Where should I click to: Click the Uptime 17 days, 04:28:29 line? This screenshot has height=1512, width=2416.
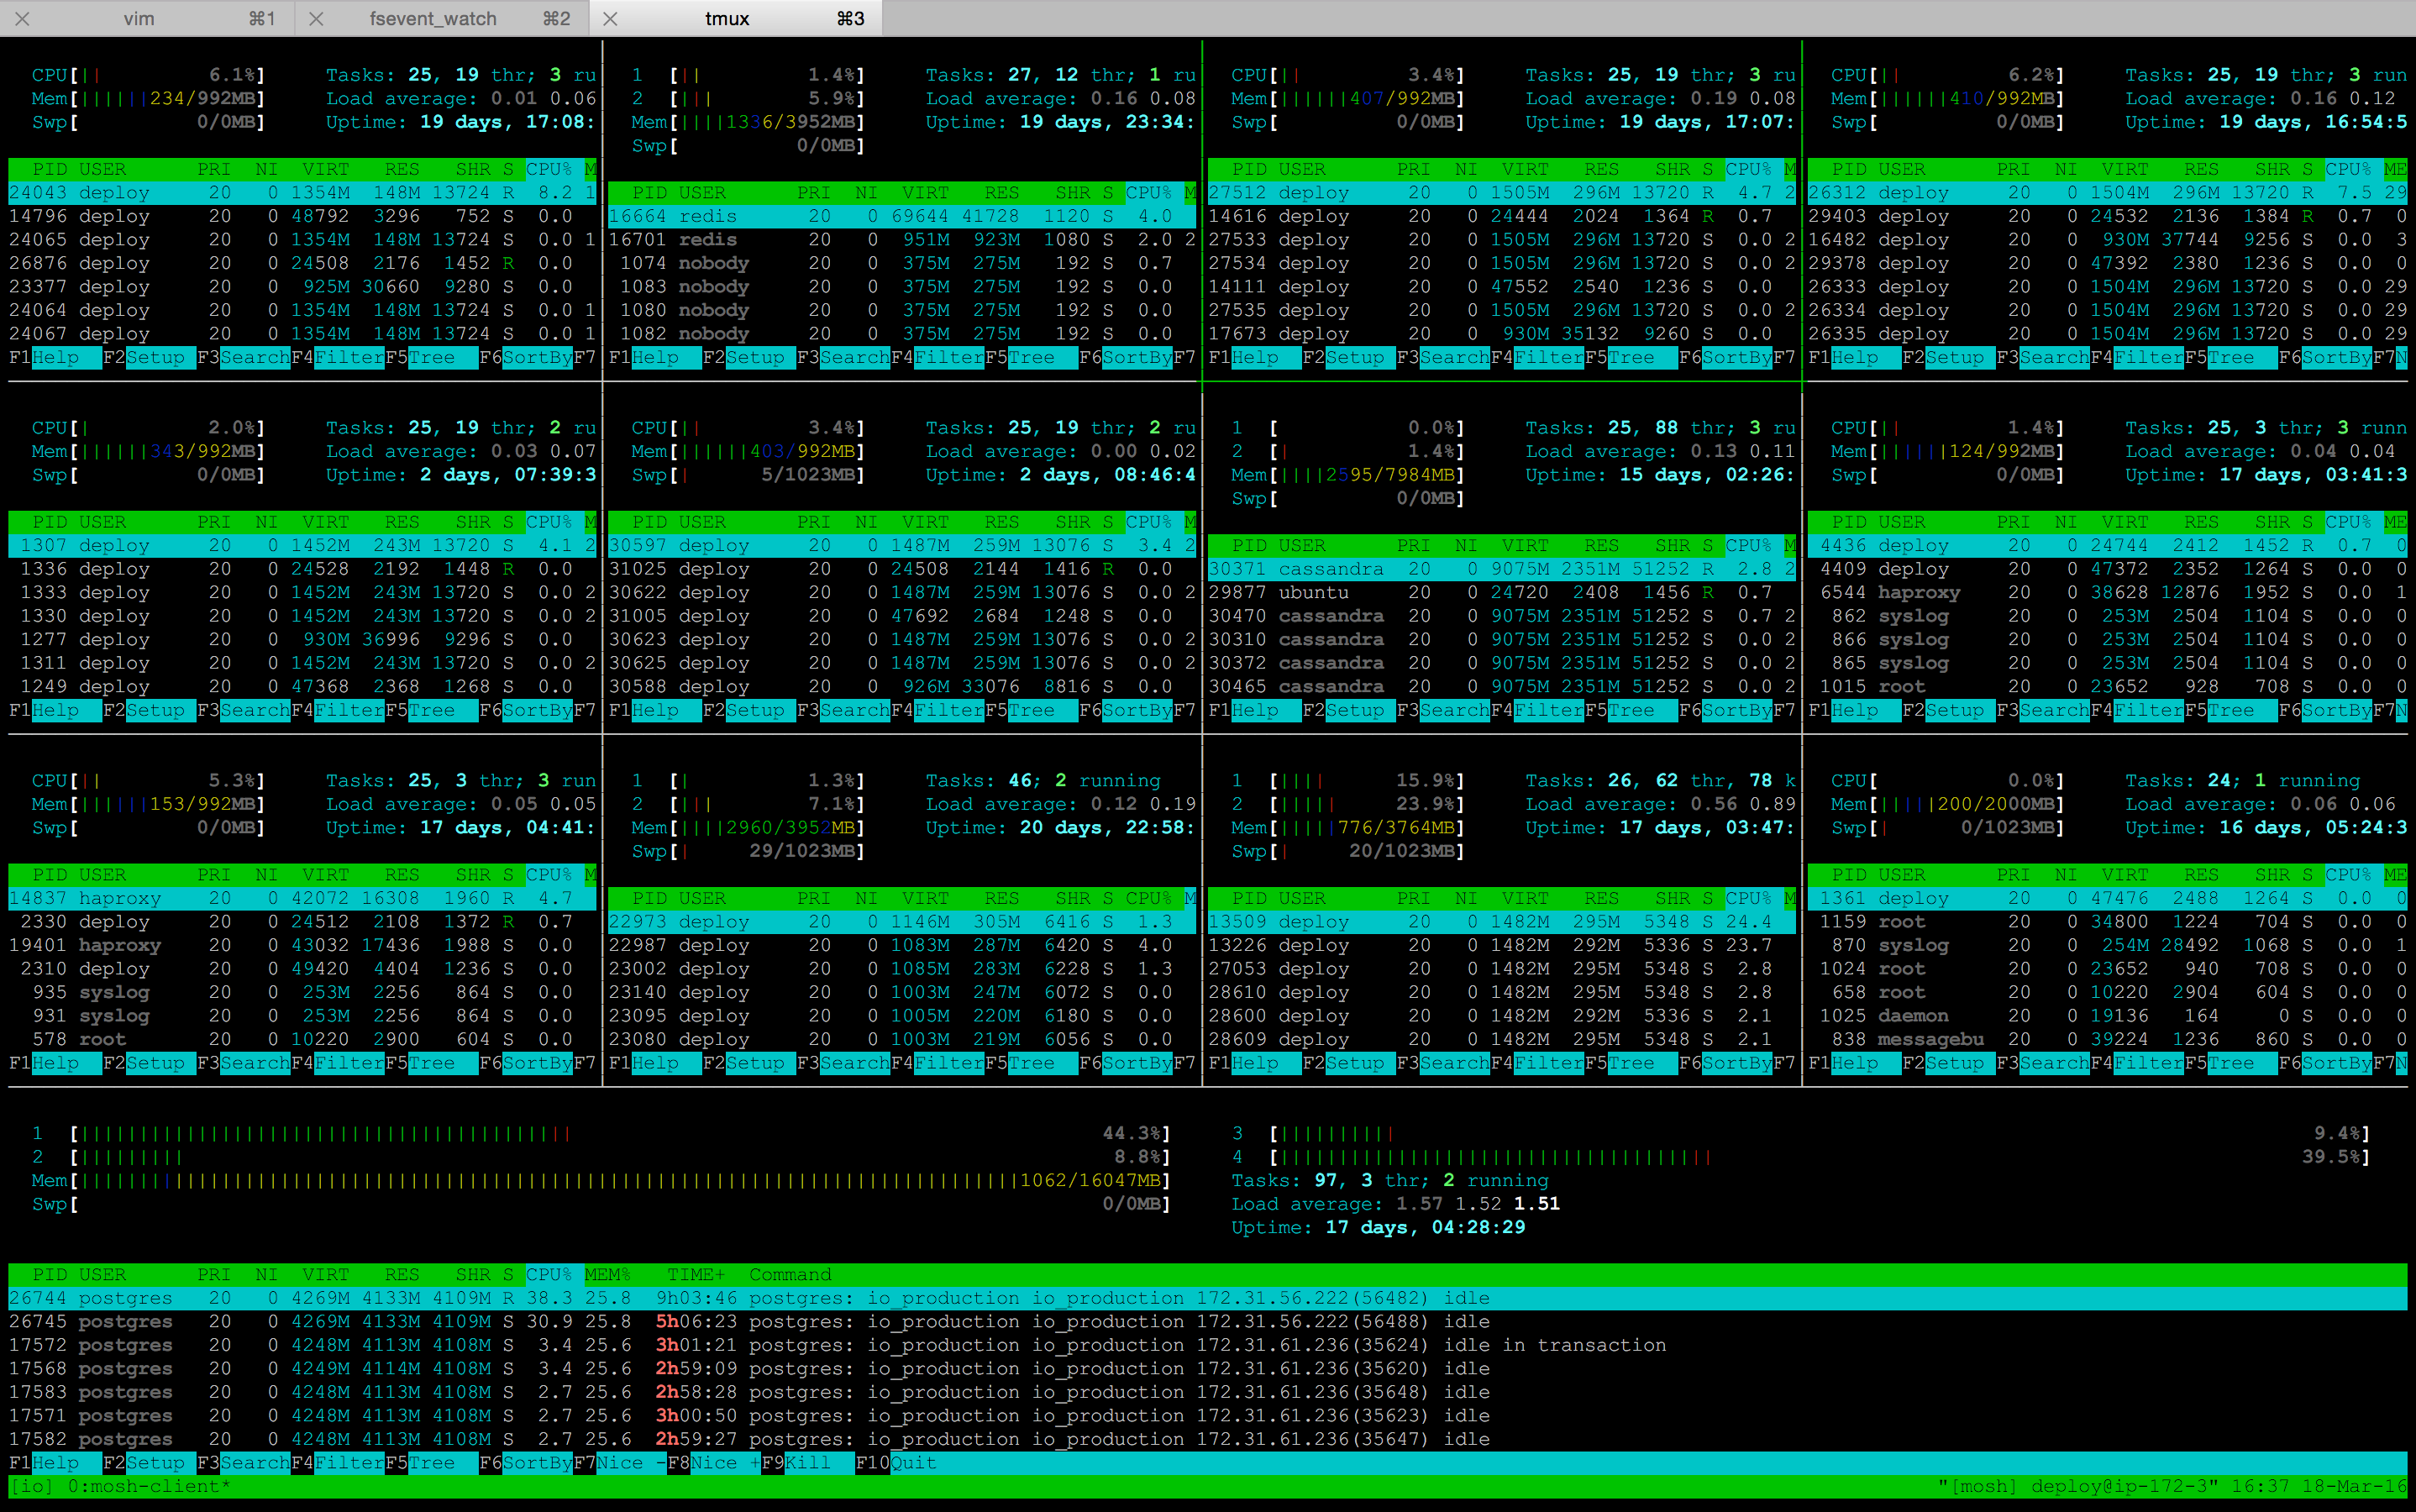click(1378, 1227)
